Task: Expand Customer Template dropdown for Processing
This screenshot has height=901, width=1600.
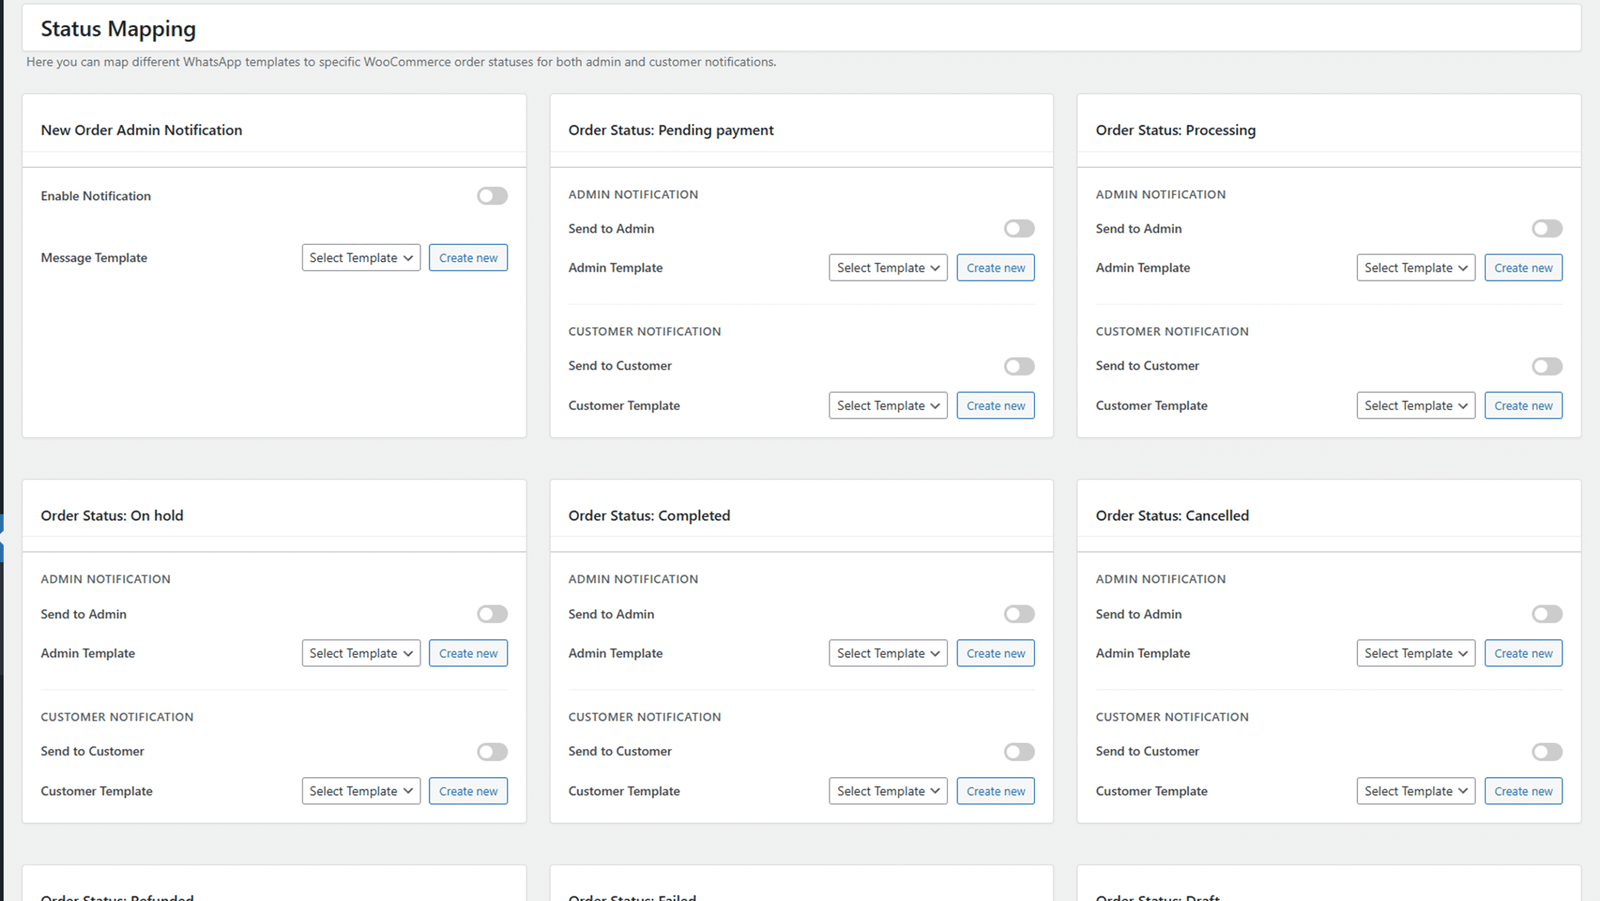Action: point(1415,406)
